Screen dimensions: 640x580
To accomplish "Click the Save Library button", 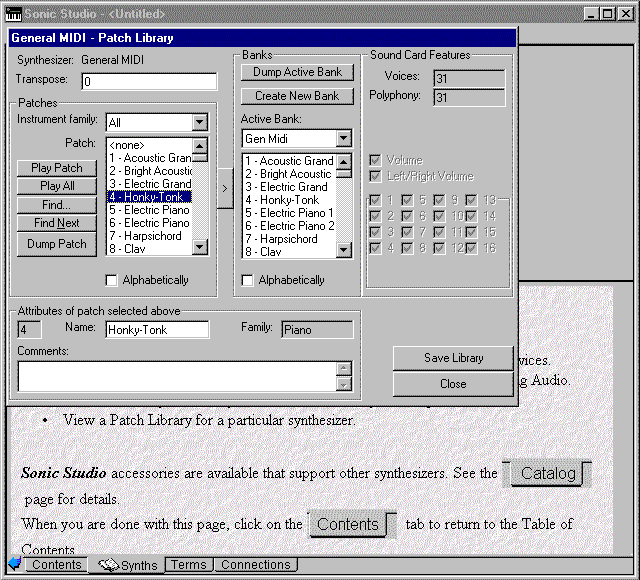I will 453,358.
